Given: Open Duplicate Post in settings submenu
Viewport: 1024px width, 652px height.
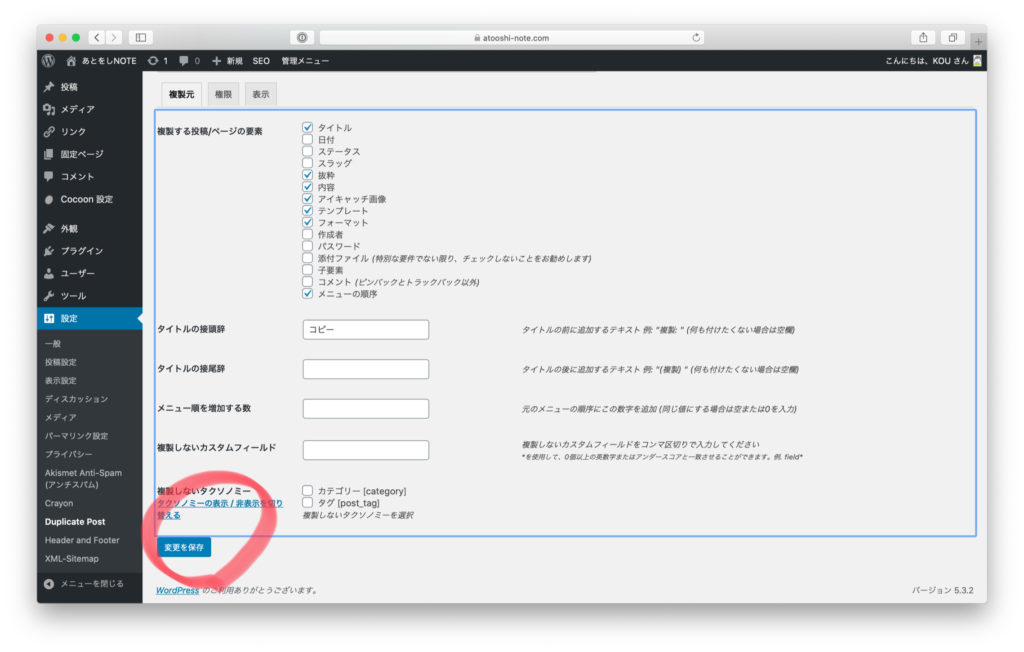Looking at the screenshot, I should point(75,522).
